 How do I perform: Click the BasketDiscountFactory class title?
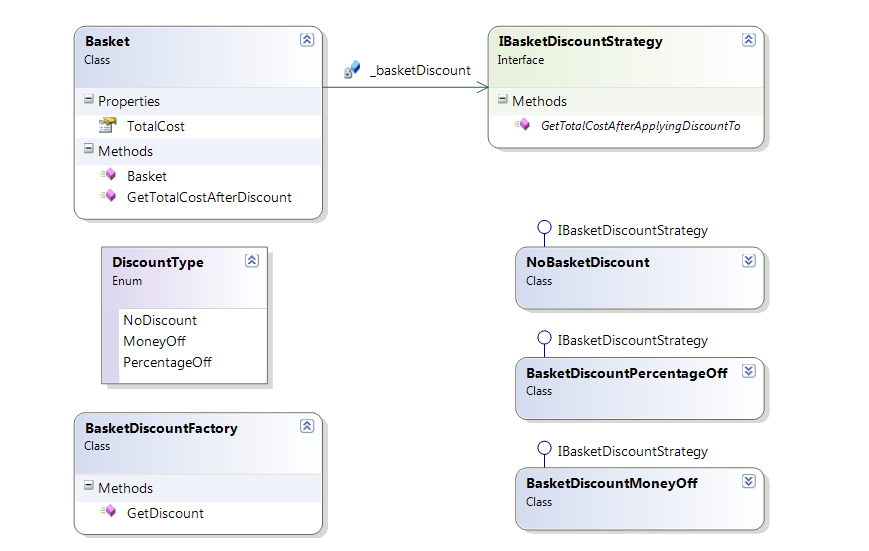click(161, 428)
